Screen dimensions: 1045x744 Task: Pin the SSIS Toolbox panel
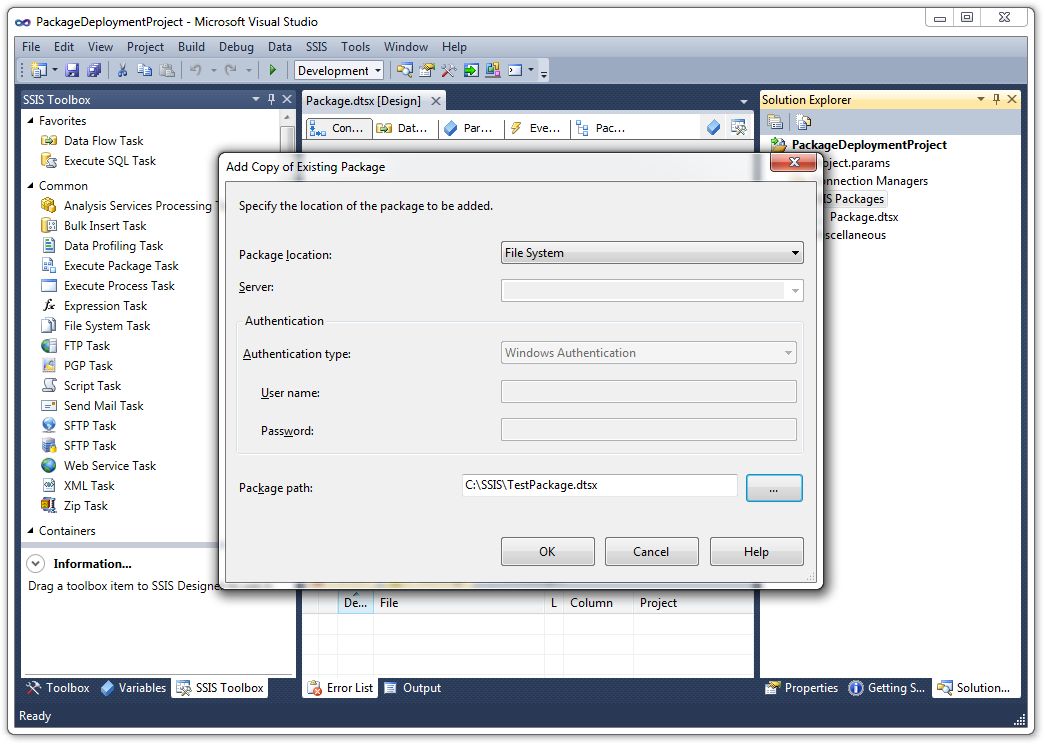coord(271,99)
